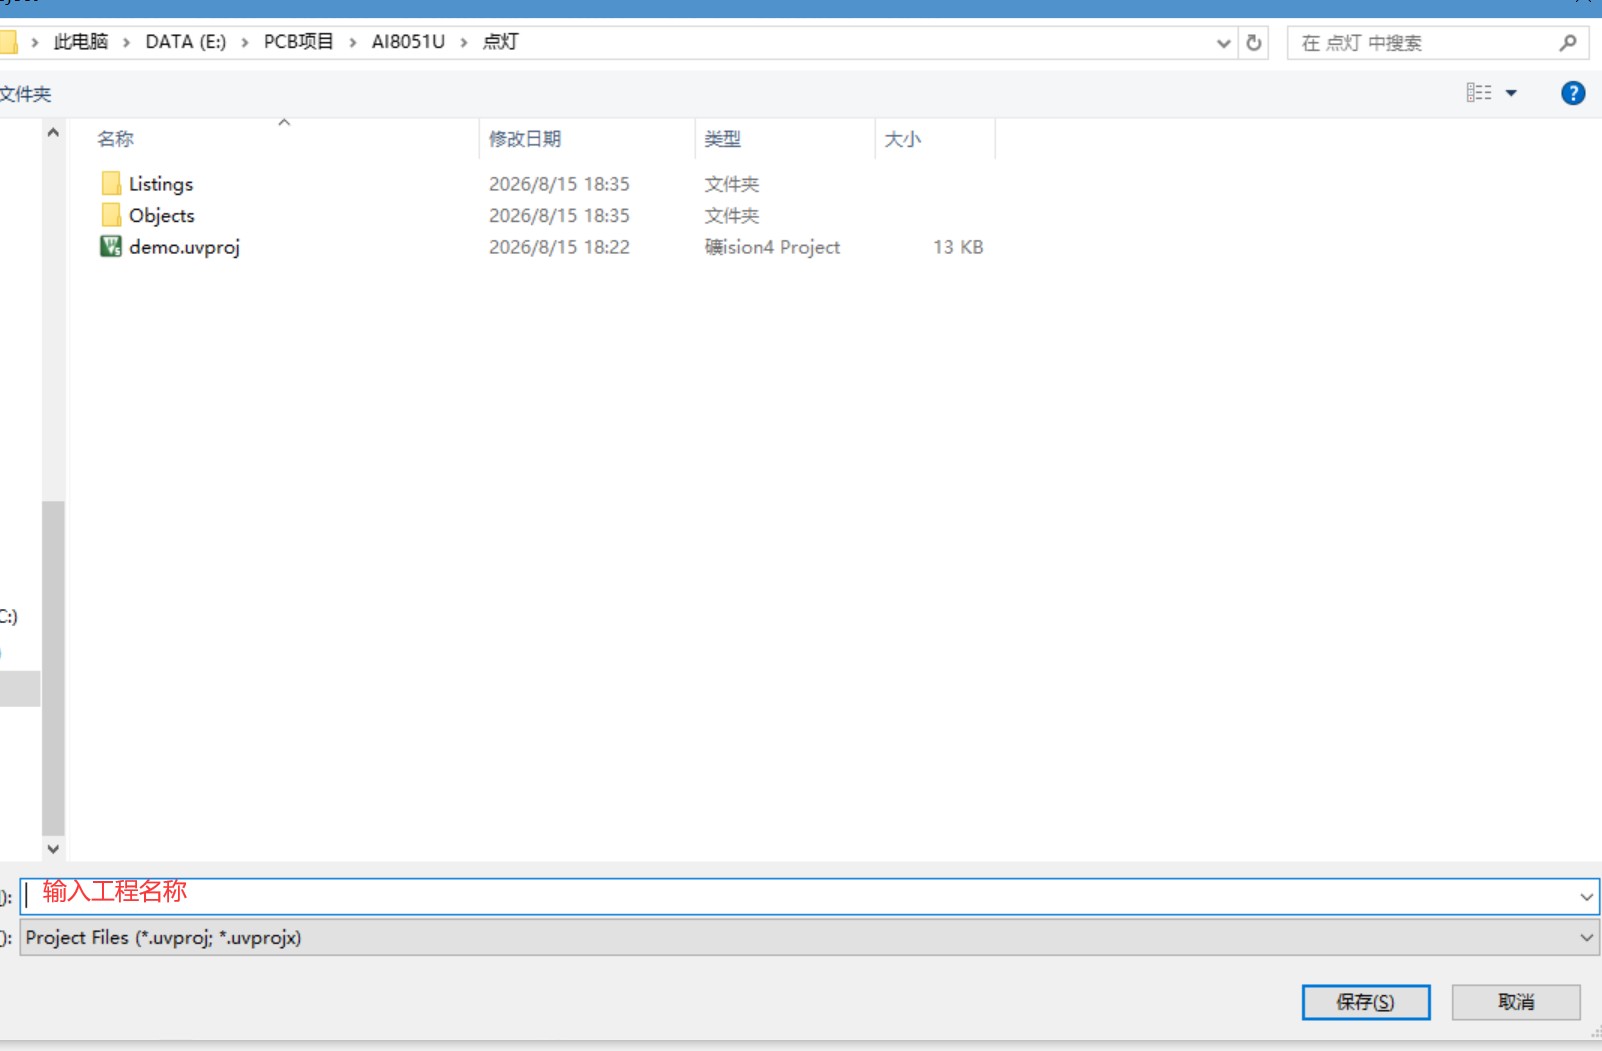
Task: Navigate to DATA (E:) in the address bar
Action: [186, 42]
